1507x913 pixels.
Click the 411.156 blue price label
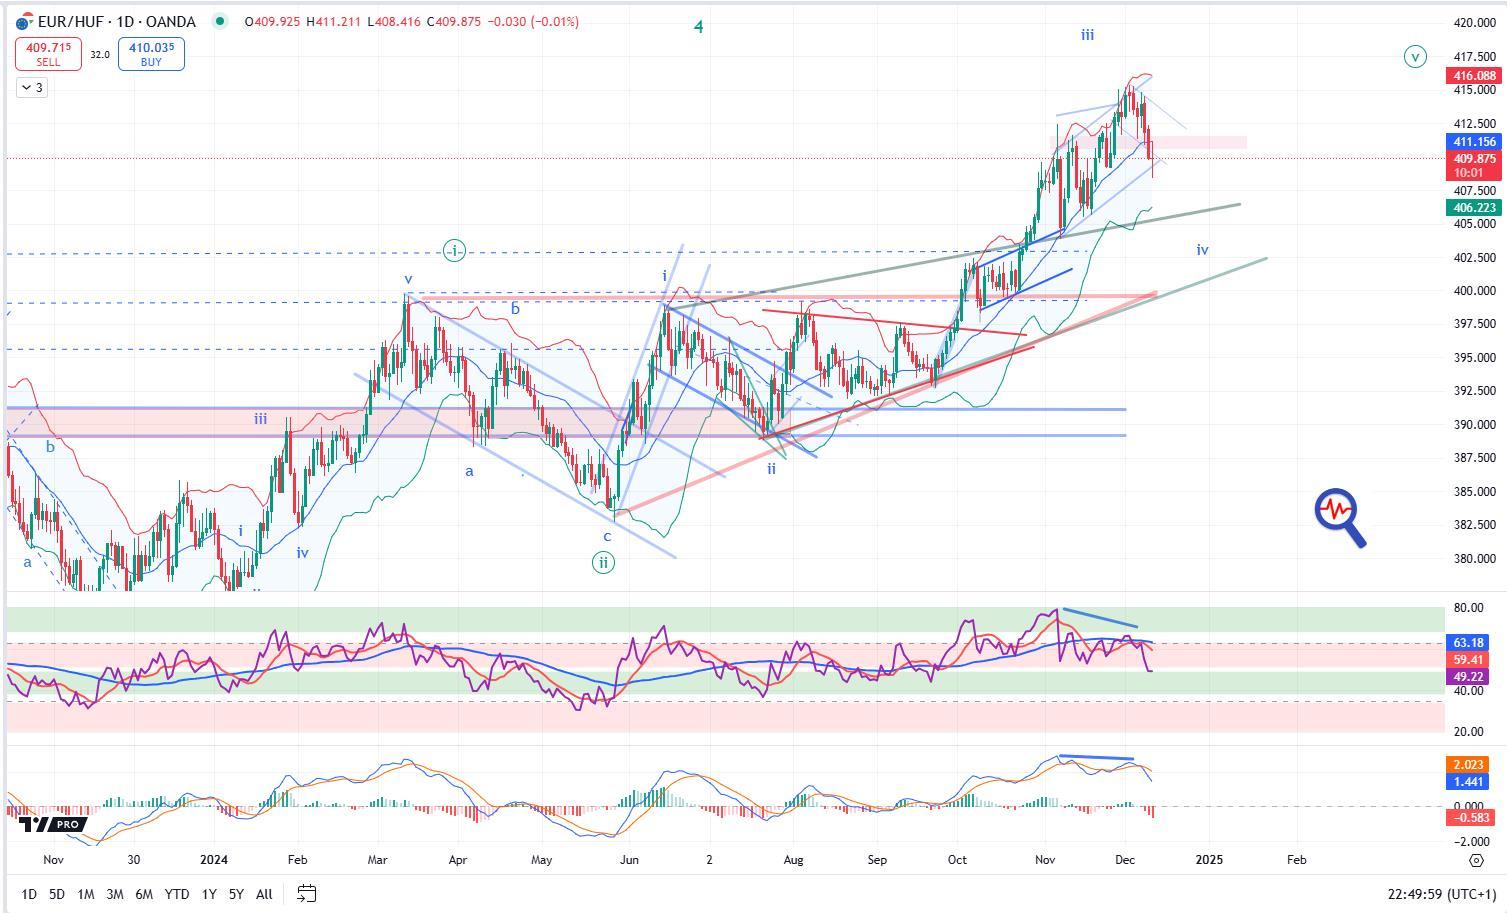[x=1474, y=142]
